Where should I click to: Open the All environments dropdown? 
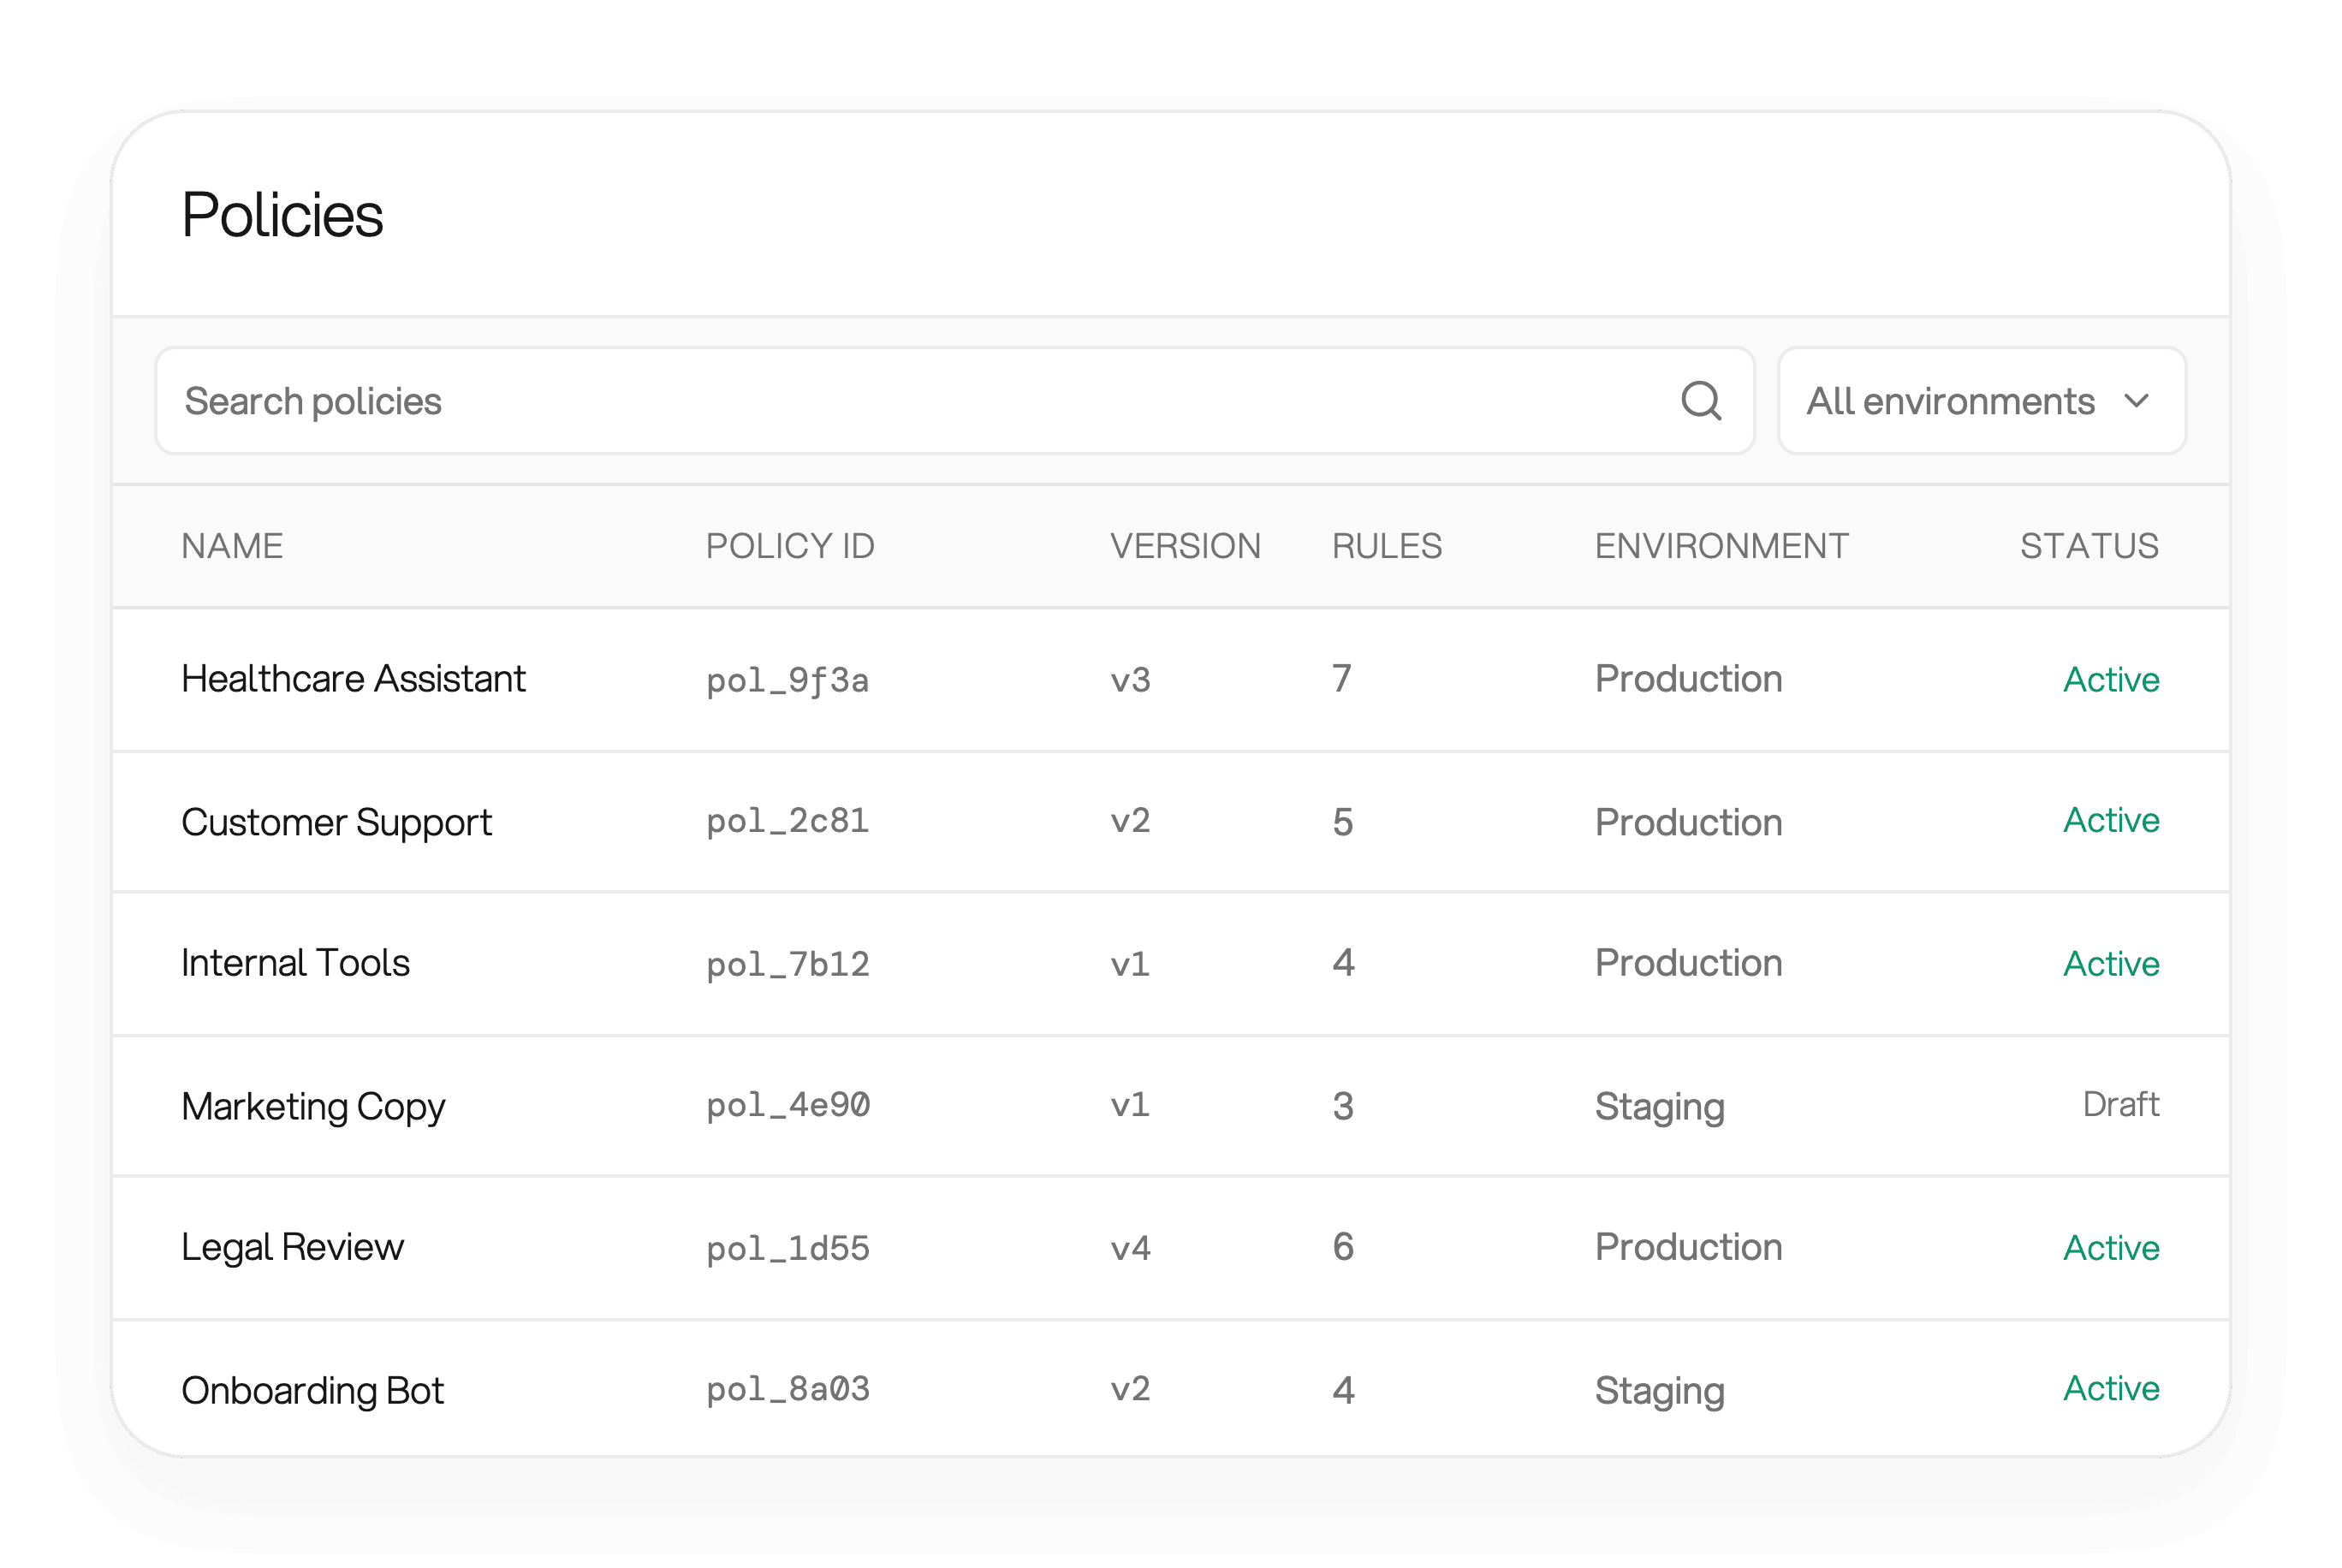[1981, 401]
